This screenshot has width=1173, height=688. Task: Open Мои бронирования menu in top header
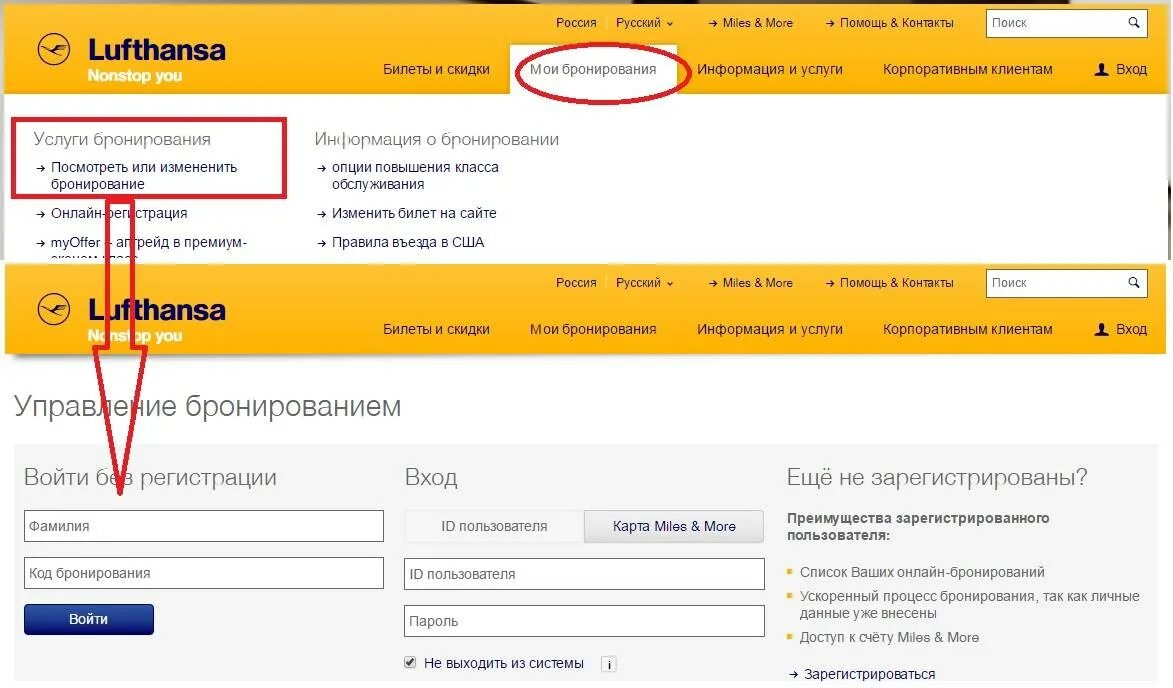click(592, 70)
